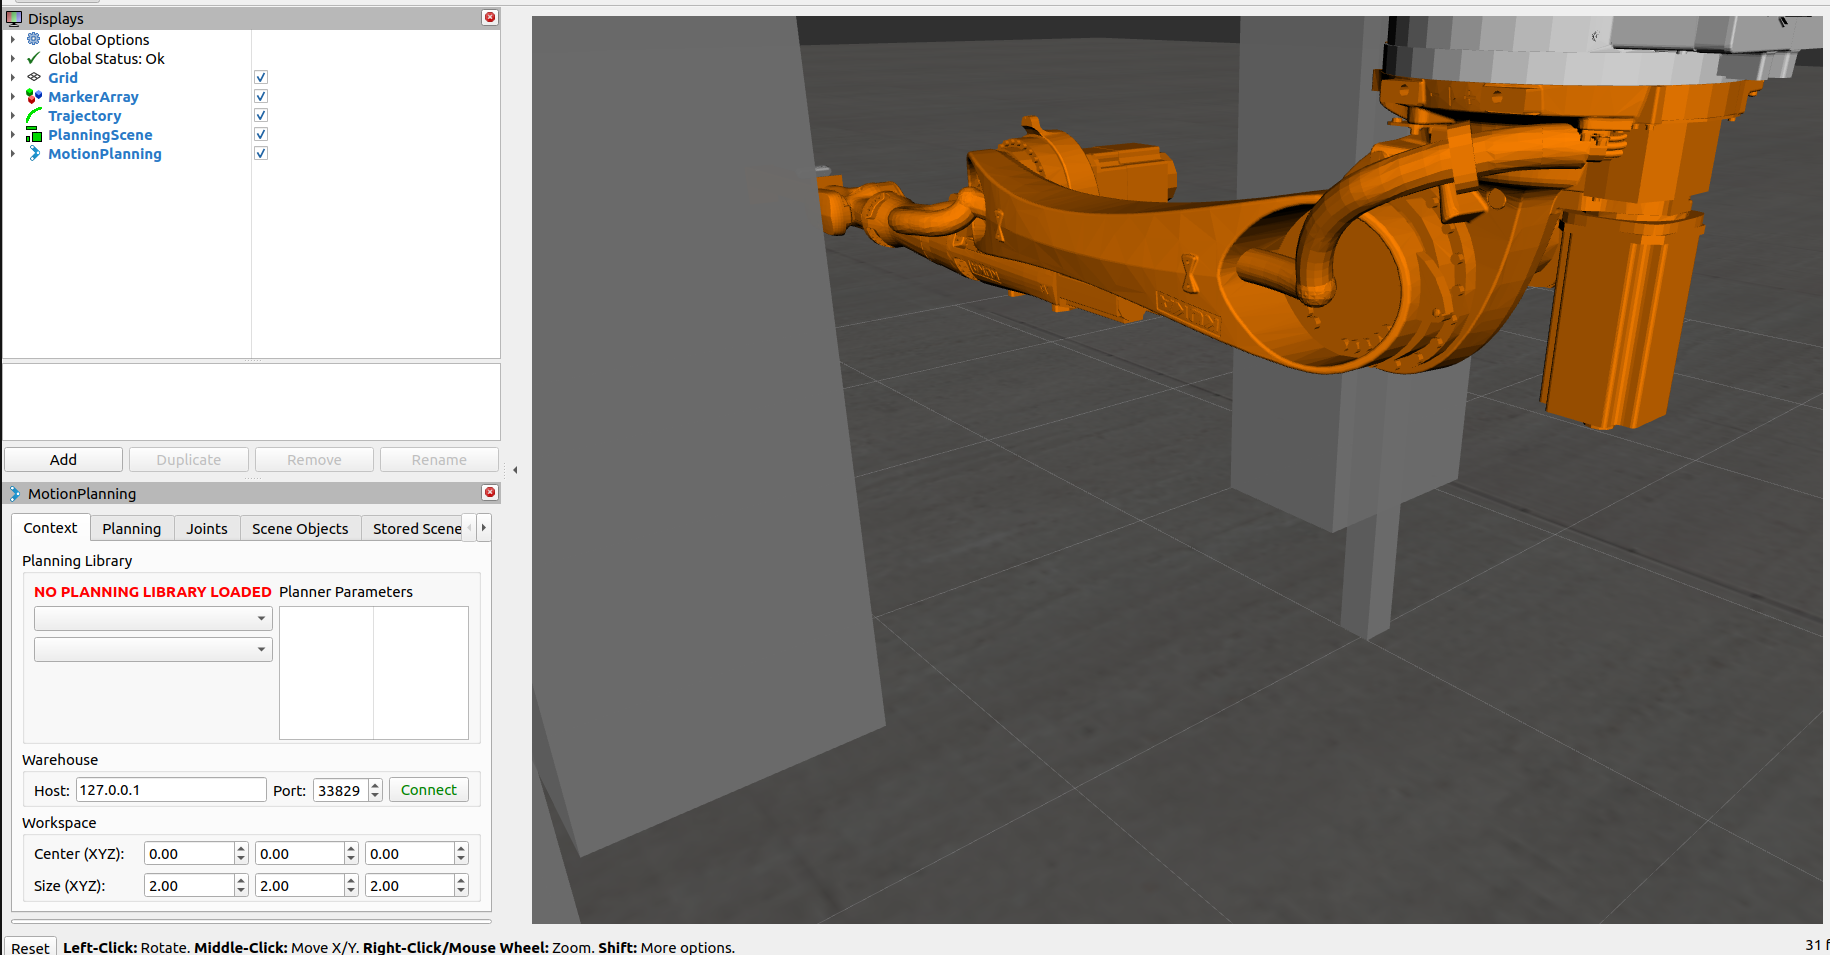Increase the Port value with the stepper
Image resolution: width=1830 pixels, height=955 pixels.
point(374,784)
